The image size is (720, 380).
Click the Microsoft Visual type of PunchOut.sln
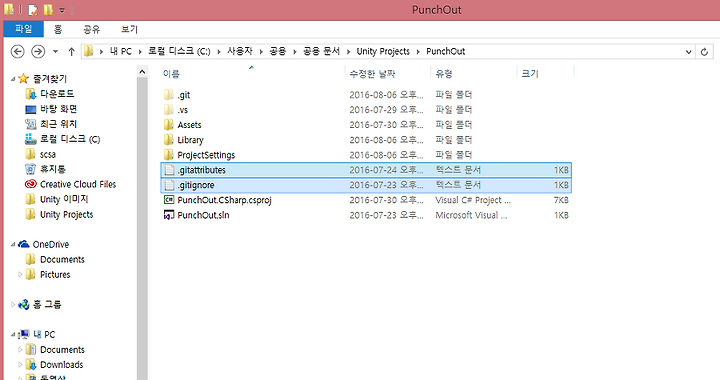[x=471, y=215]
